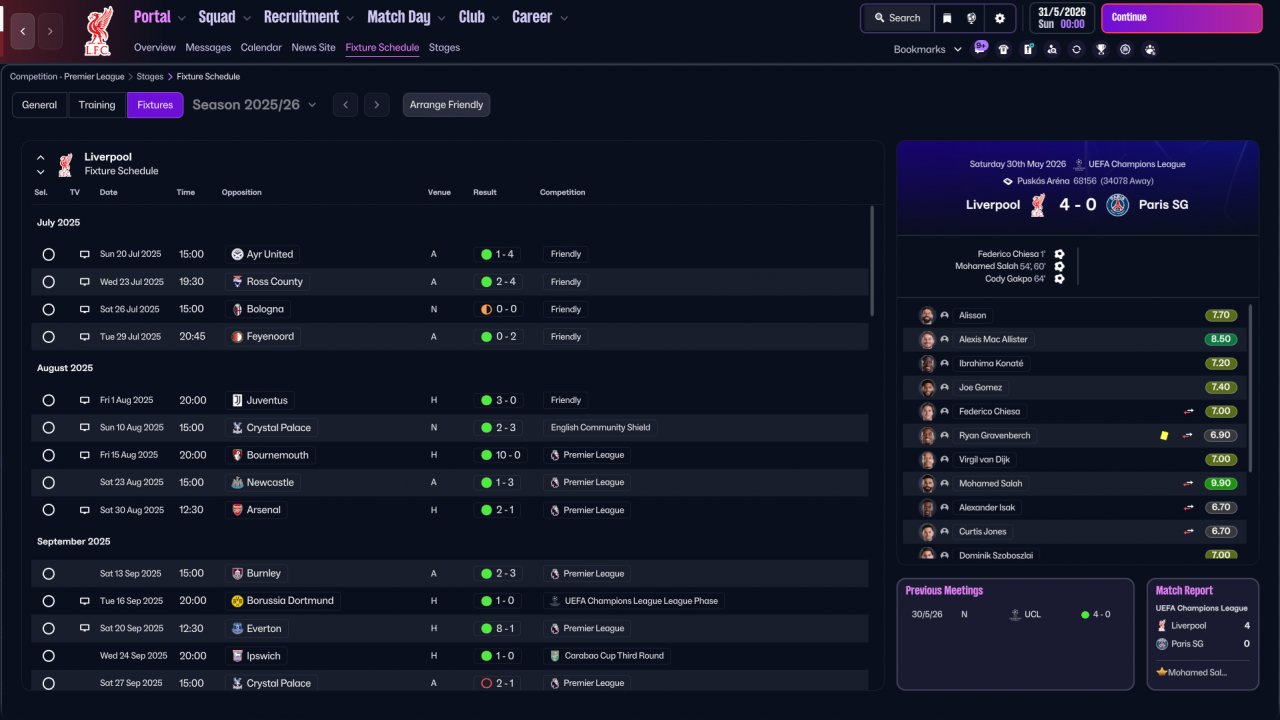Click the Arrange Friendly button
The image size is (1280, 720).
point(446,105)
